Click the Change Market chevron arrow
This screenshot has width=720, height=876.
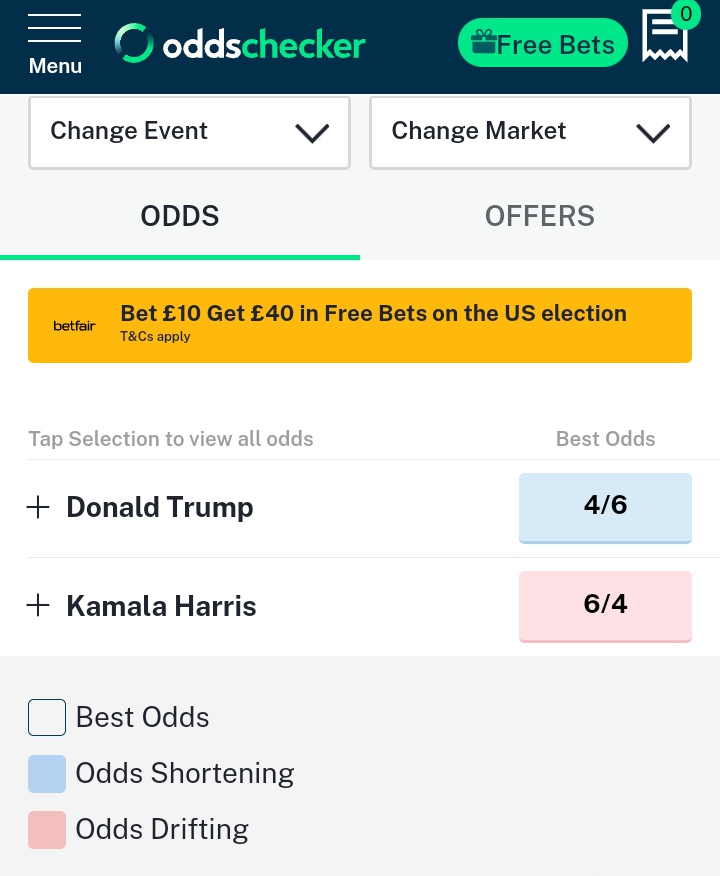pyautogui.click(x=653, y=134)
